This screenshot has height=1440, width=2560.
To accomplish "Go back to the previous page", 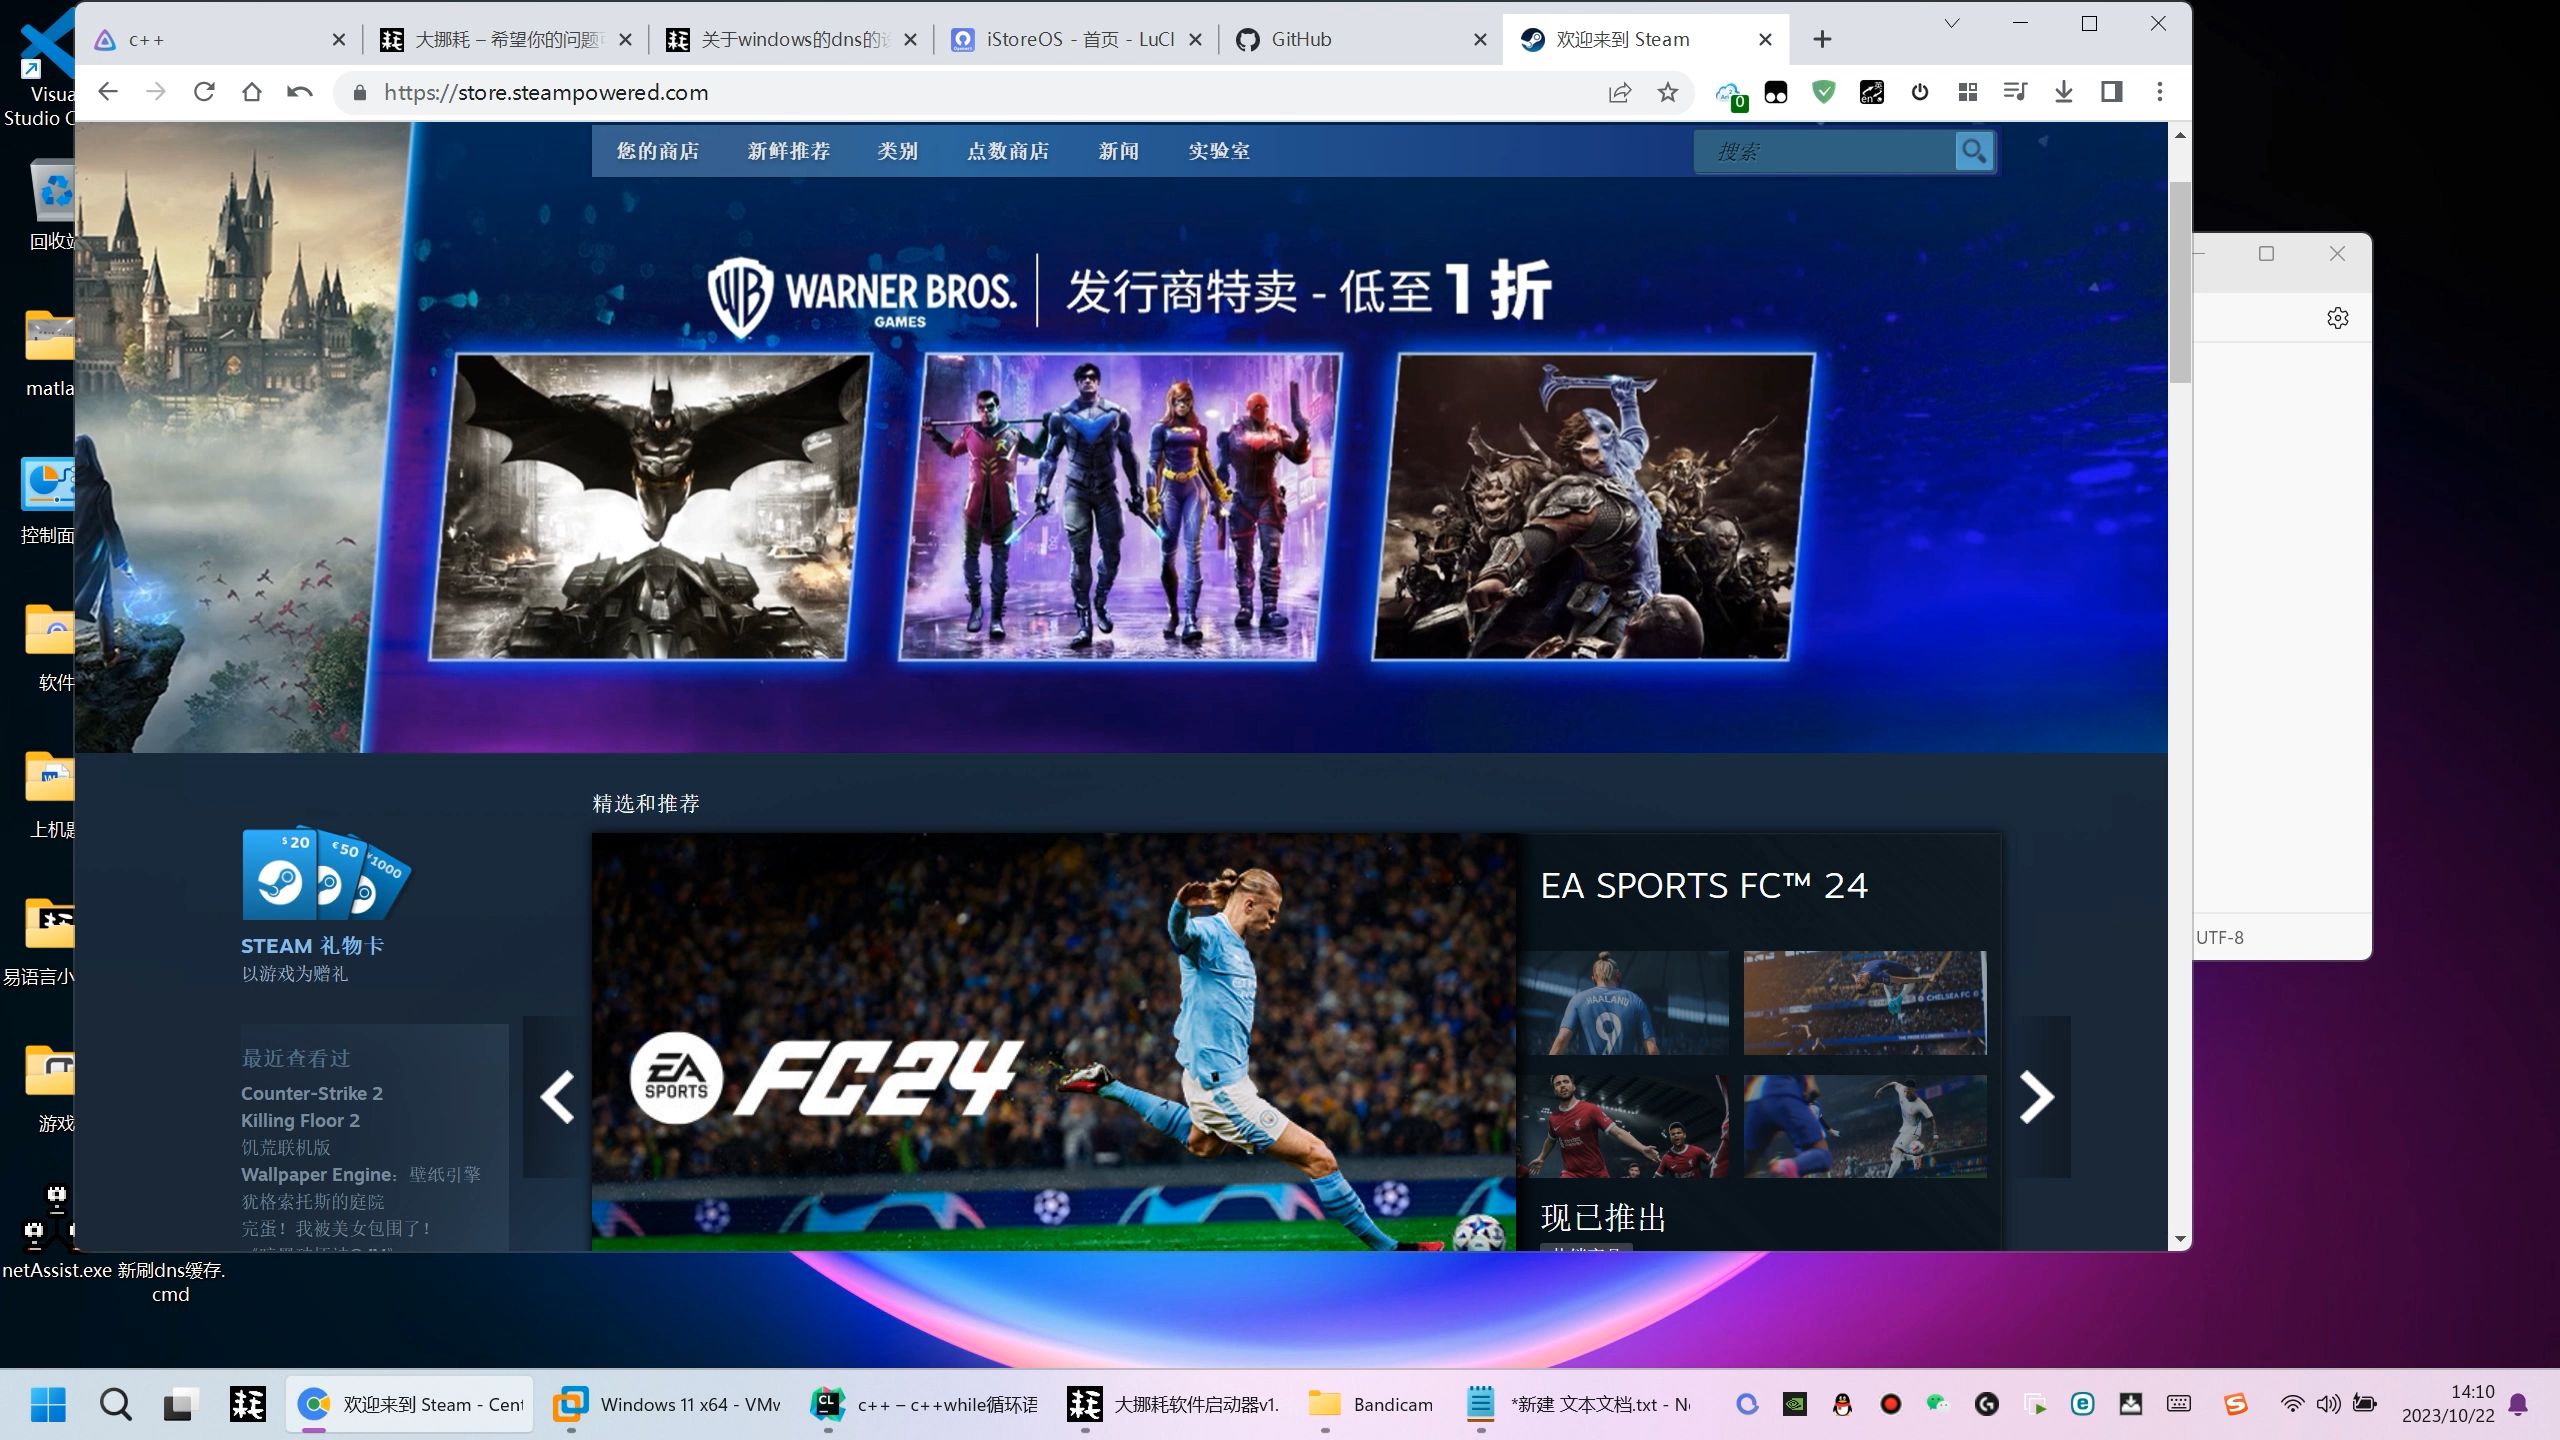I will [x=108, y=92].
